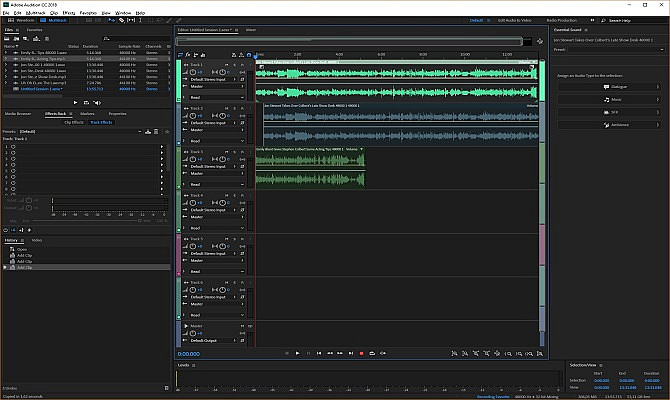670x400 pixels.
Task: Mute Track 1
Action: pos(226,65)
